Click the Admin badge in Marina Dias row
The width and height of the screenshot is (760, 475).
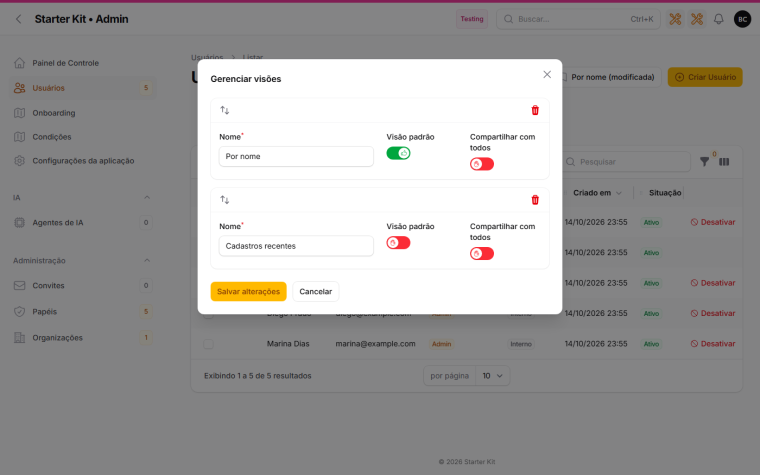point(442,344)
